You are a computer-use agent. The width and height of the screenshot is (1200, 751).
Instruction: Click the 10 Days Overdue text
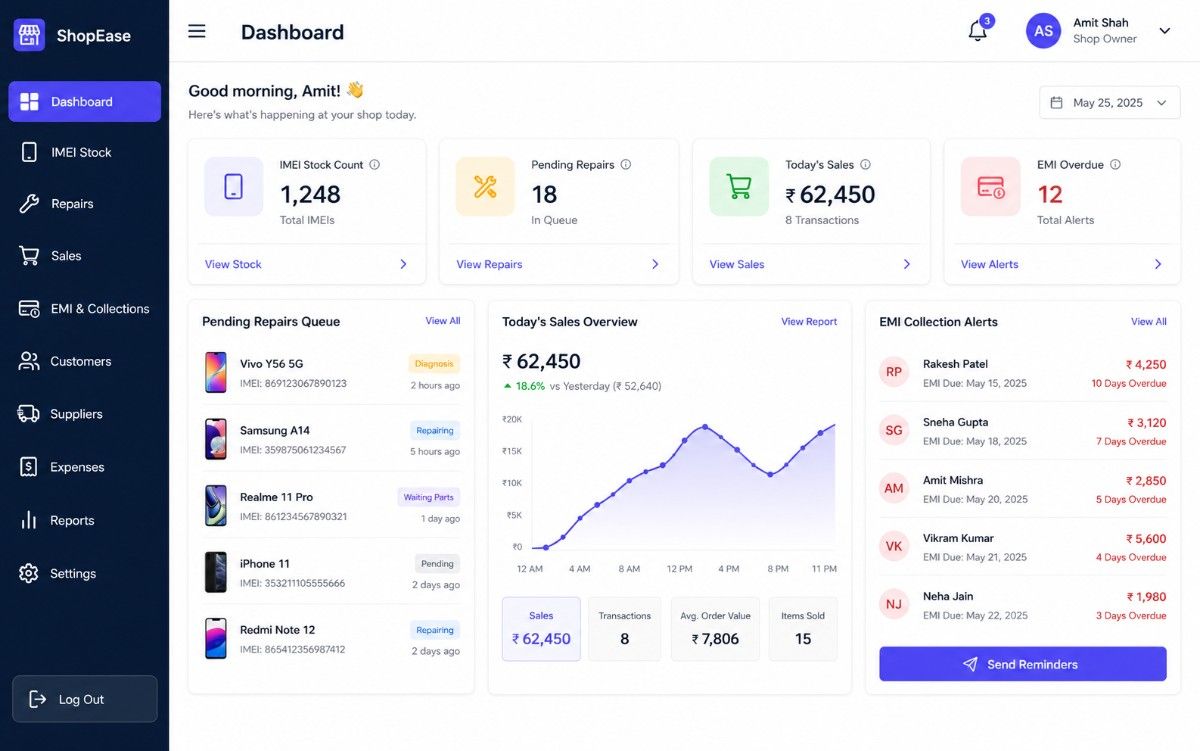[1129, 384]
